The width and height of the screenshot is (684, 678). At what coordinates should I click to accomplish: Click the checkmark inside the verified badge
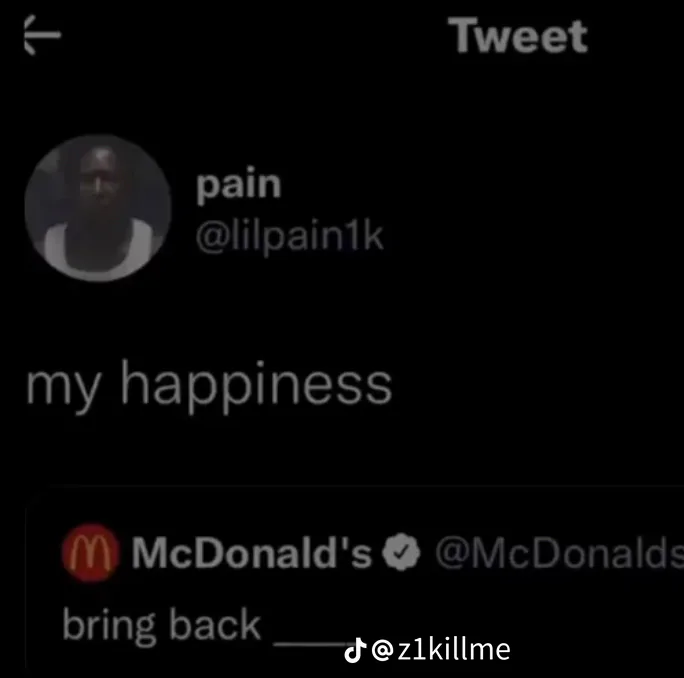point(401,552)
